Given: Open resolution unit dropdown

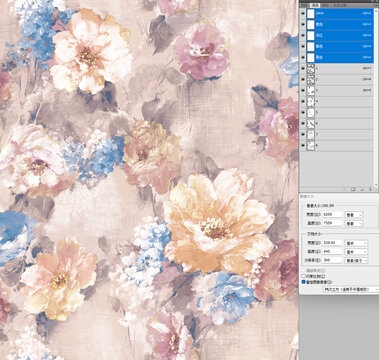Looking at the screenshot, I should click(356, 260).
